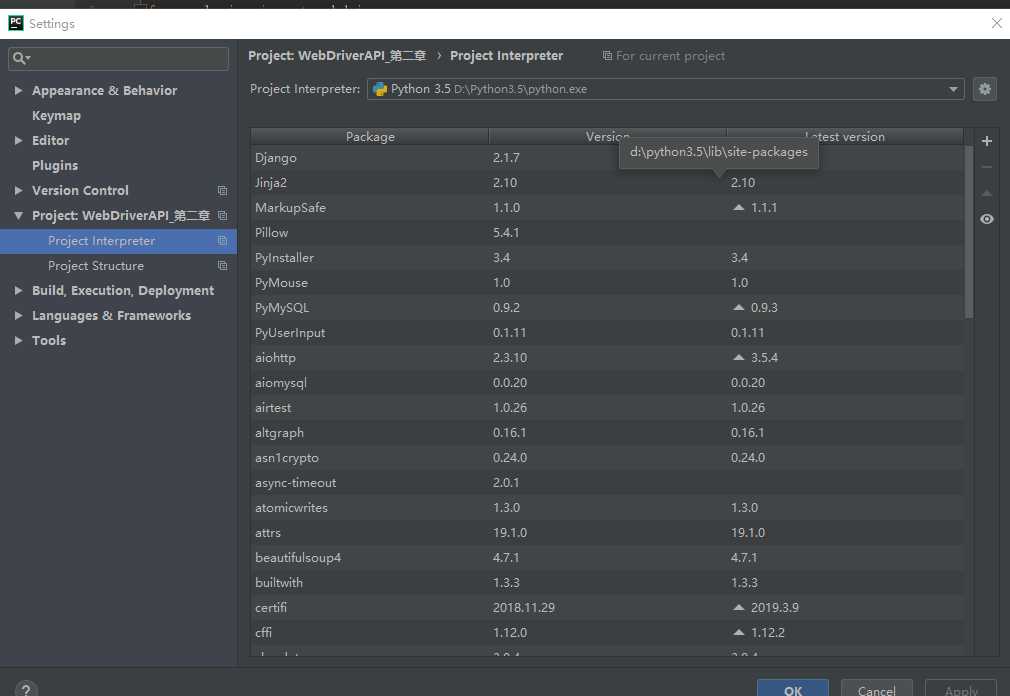Expand Build, Execution, Deployment section
1010x696 pixels.
click(18, 290)
